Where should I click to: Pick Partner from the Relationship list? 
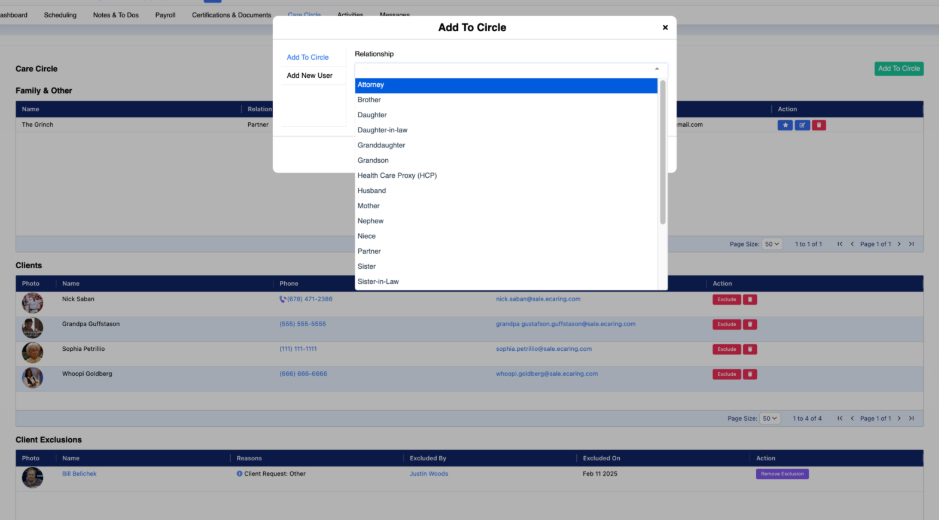(506, 252)
